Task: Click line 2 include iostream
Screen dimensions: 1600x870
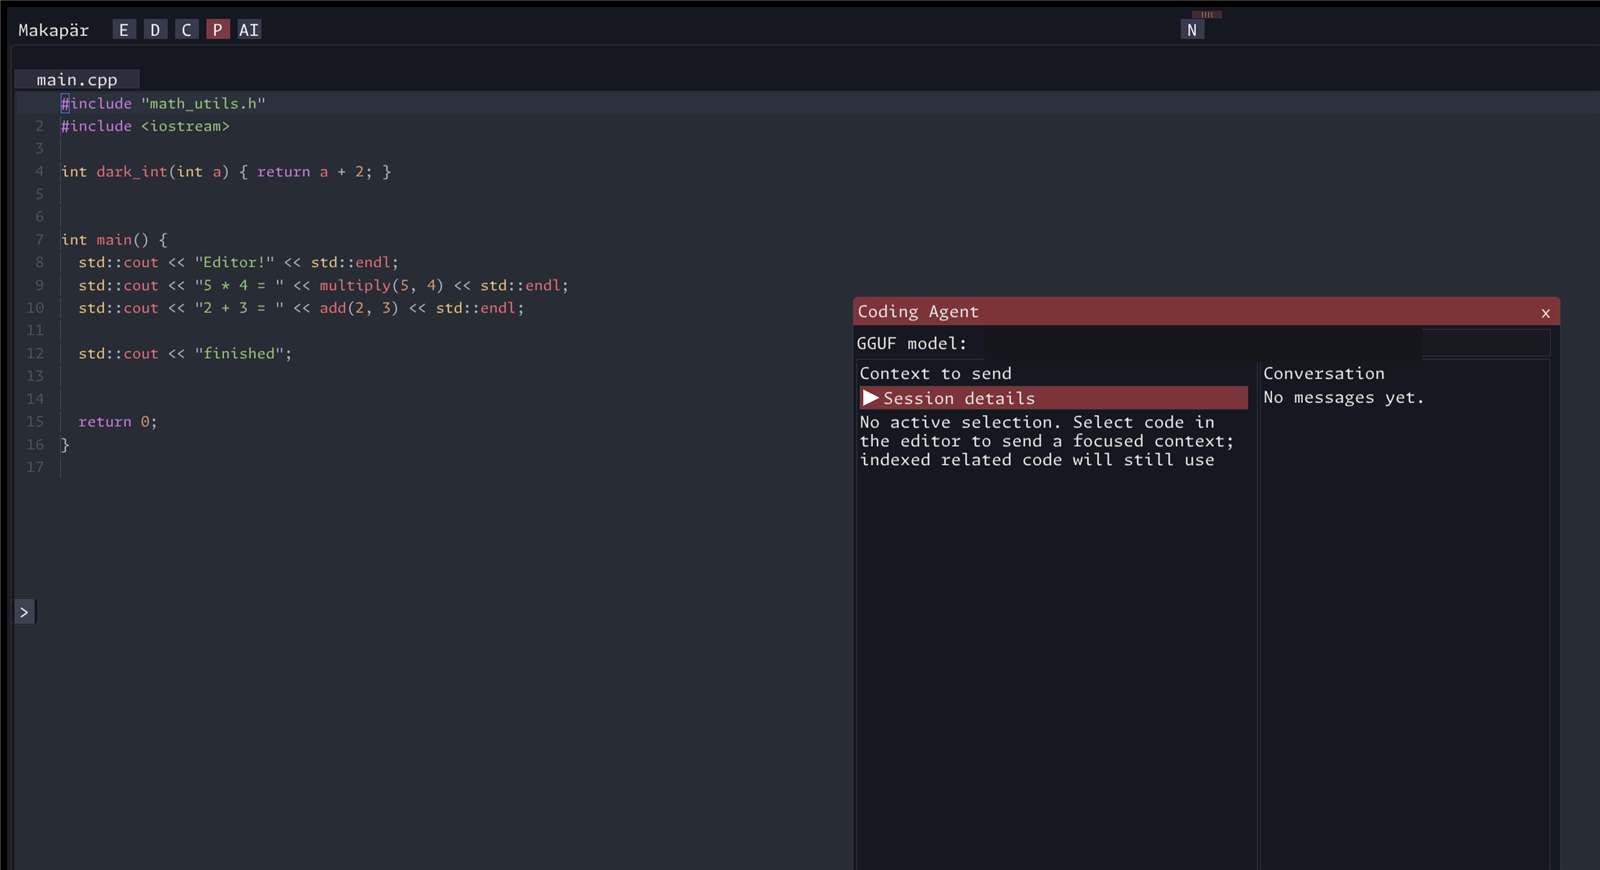Action: click(x=145, y=126)
